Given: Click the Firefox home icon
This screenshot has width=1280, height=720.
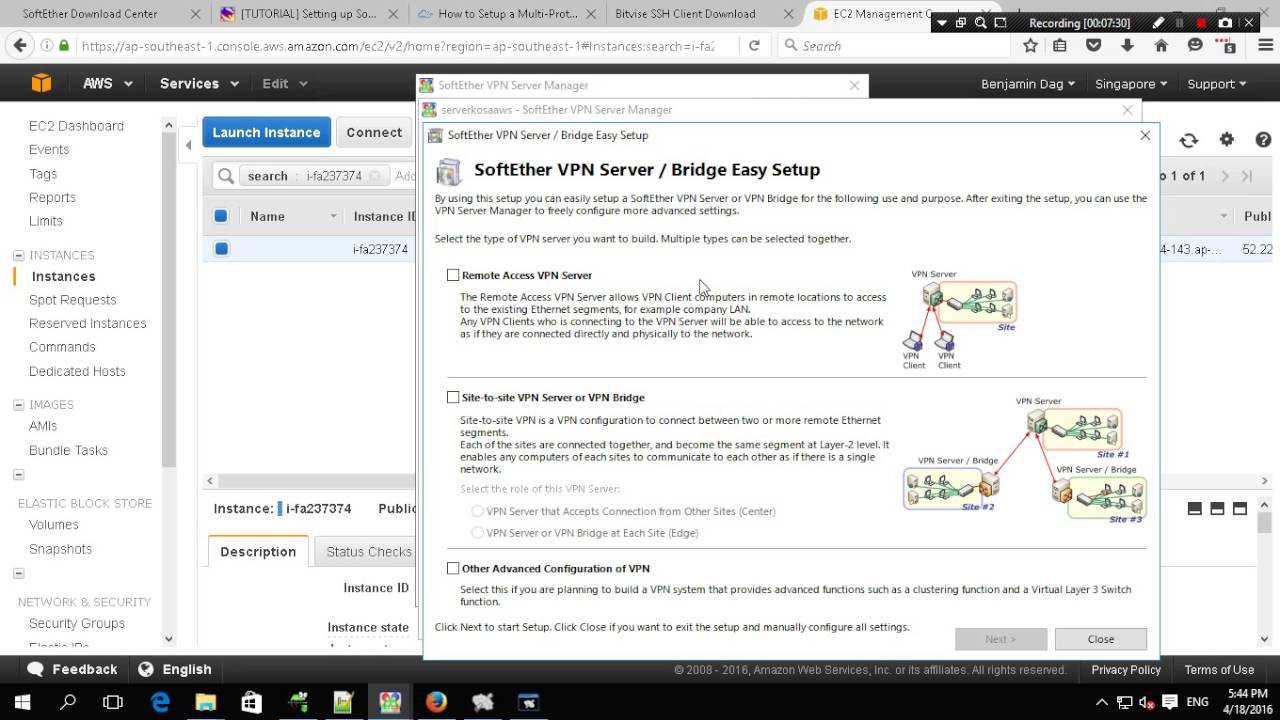Looking at the screenshot, I should pos(1161,45).
